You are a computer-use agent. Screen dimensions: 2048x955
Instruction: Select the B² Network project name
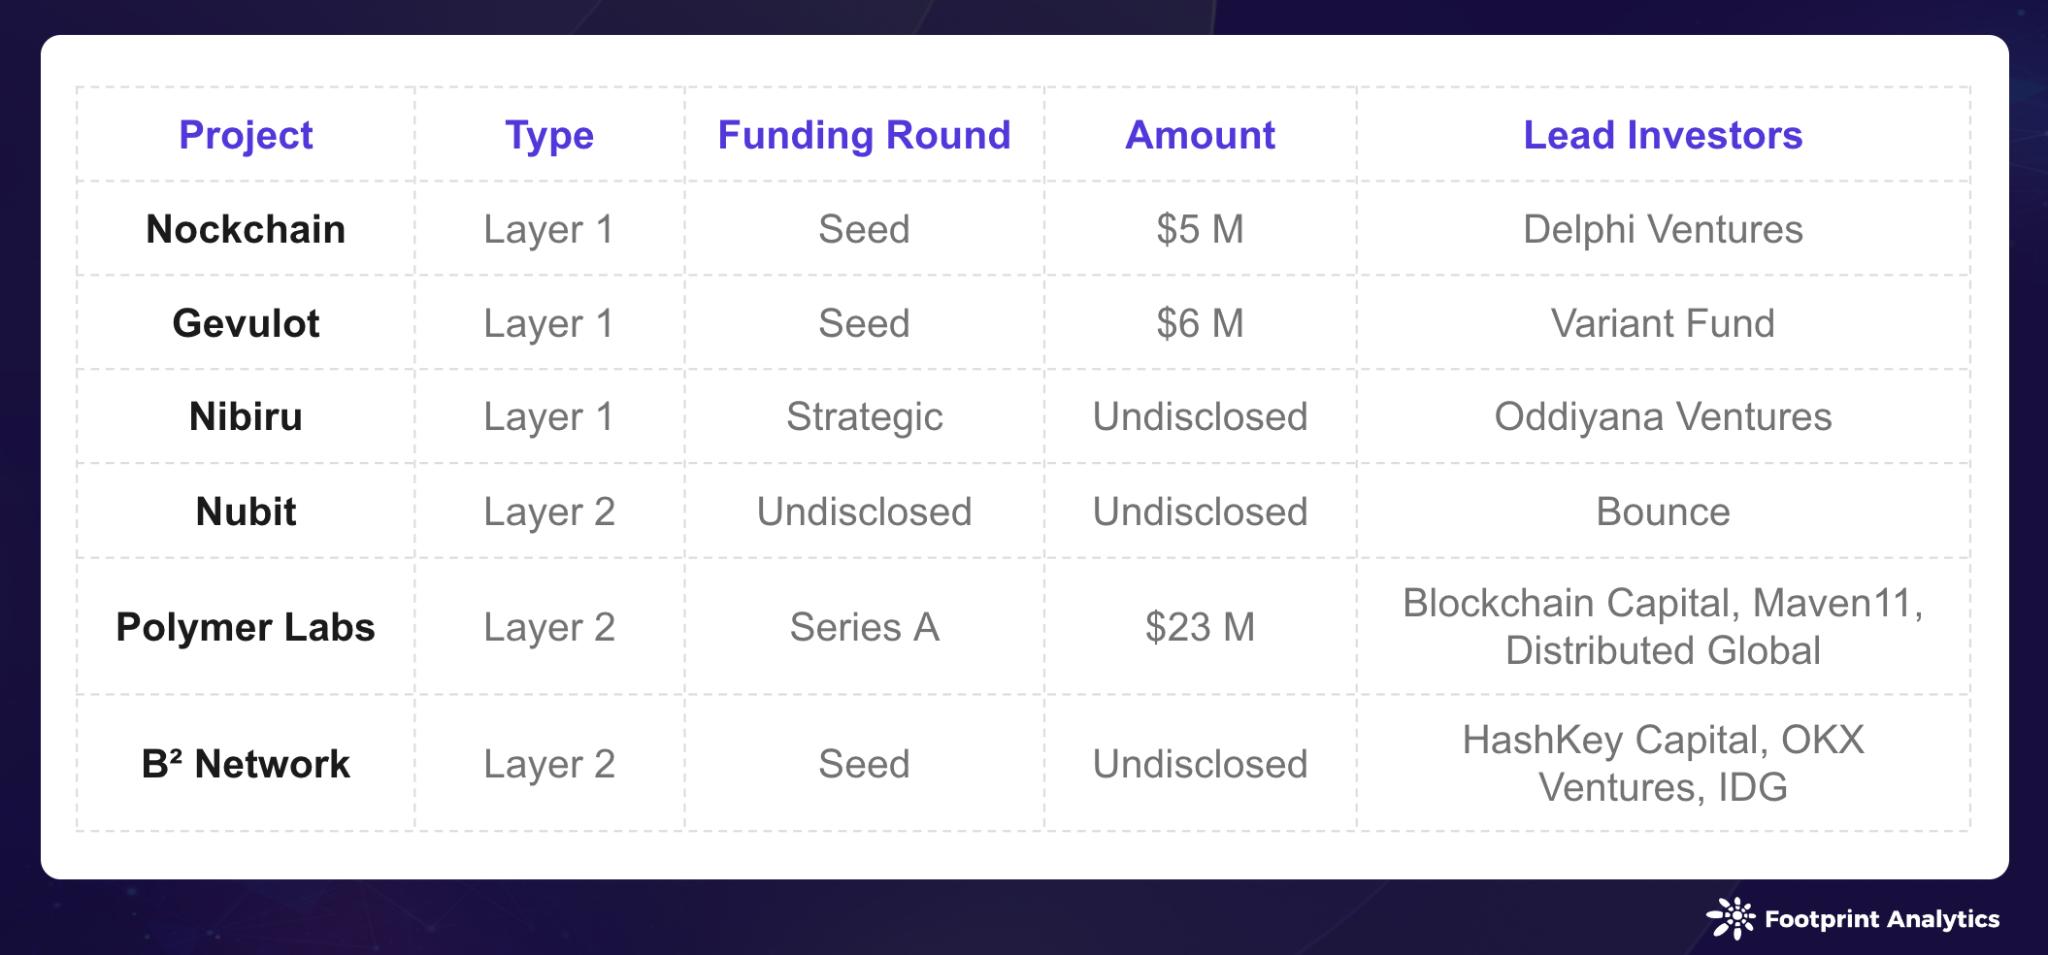point(246,763)
